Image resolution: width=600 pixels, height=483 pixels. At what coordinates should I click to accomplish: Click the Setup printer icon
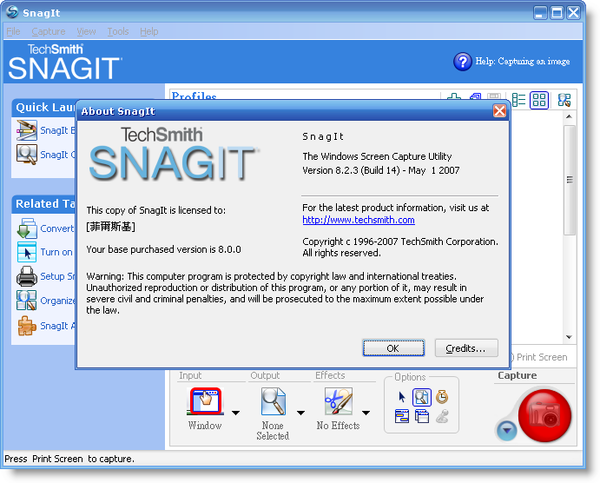pos(26,276)
